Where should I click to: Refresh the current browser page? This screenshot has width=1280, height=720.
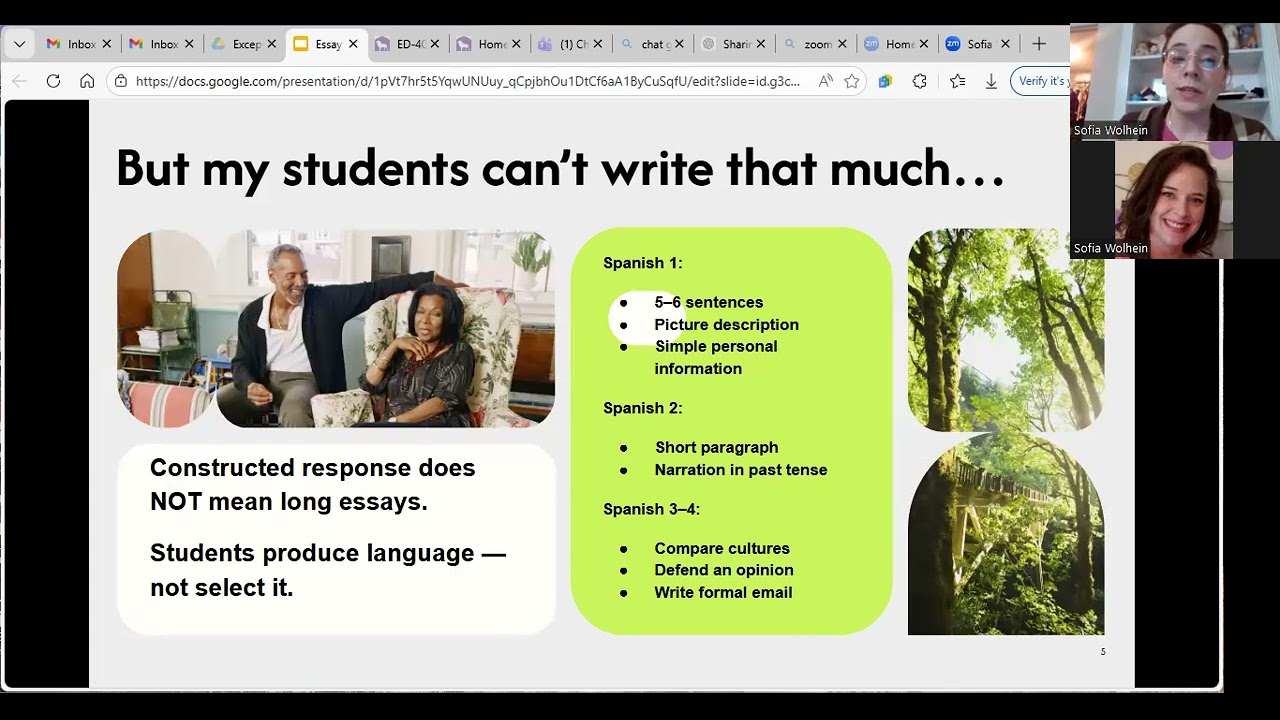coord(54,81)
